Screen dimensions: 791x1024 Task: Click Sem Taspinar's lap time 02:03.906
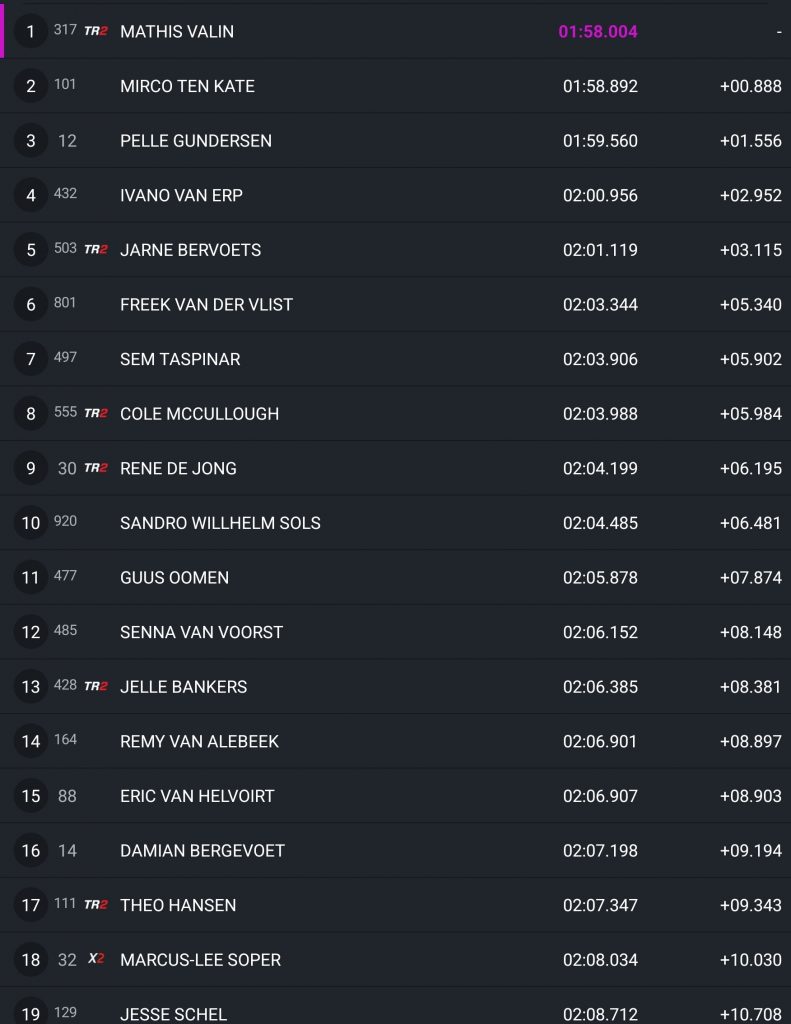600,359
